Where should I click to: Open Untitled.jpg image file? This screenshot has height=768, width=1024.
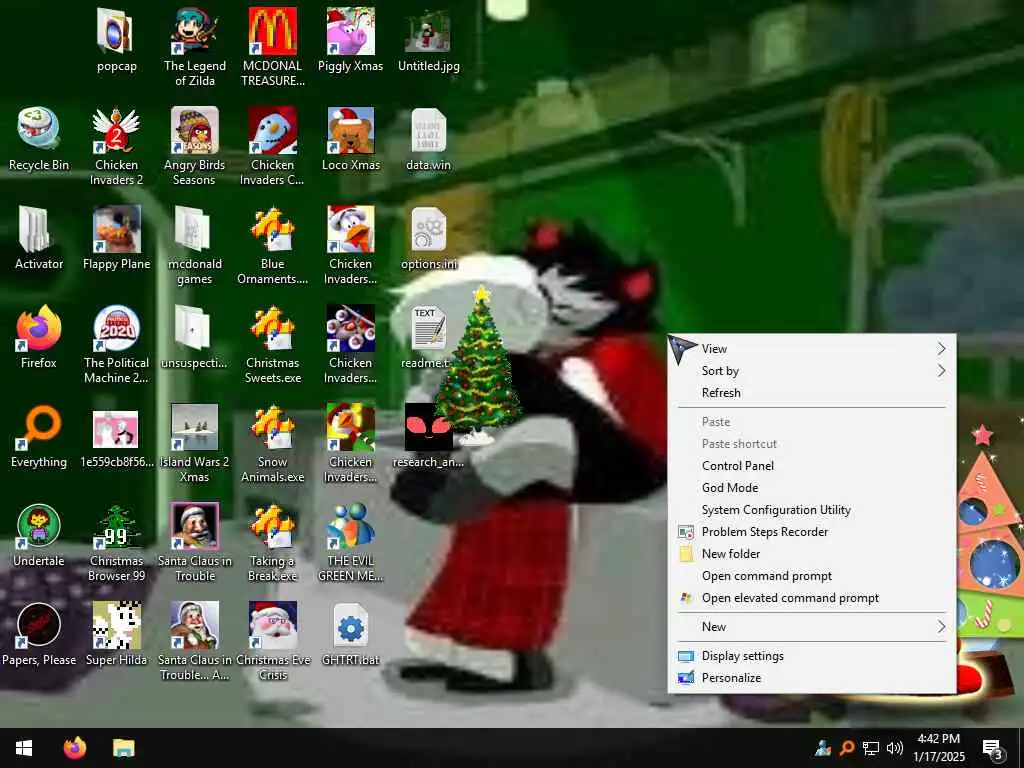(x=428, y=31)
